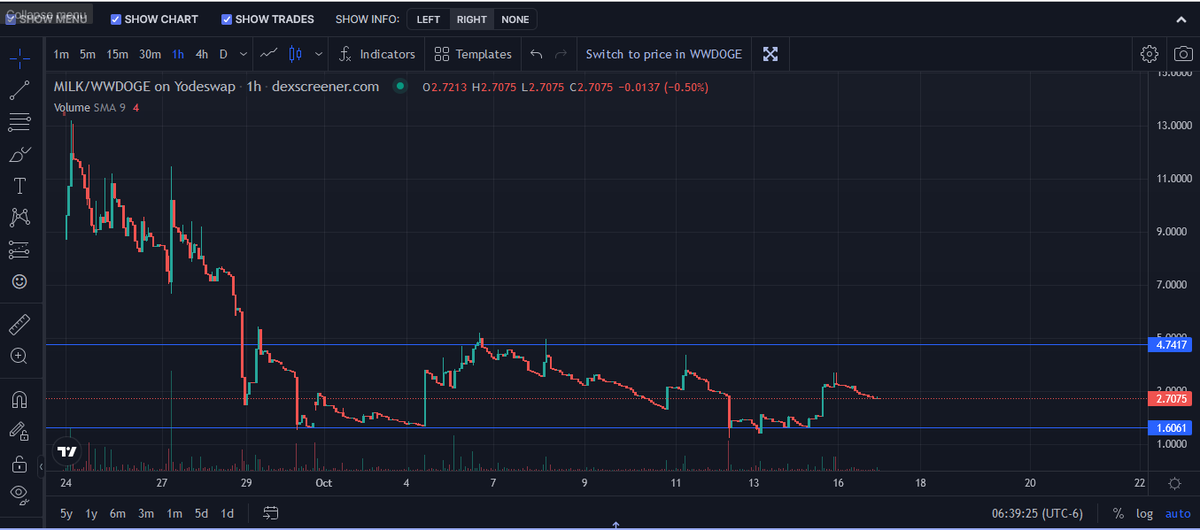
Task: Set date range to 1y
Action: (92, 513)
